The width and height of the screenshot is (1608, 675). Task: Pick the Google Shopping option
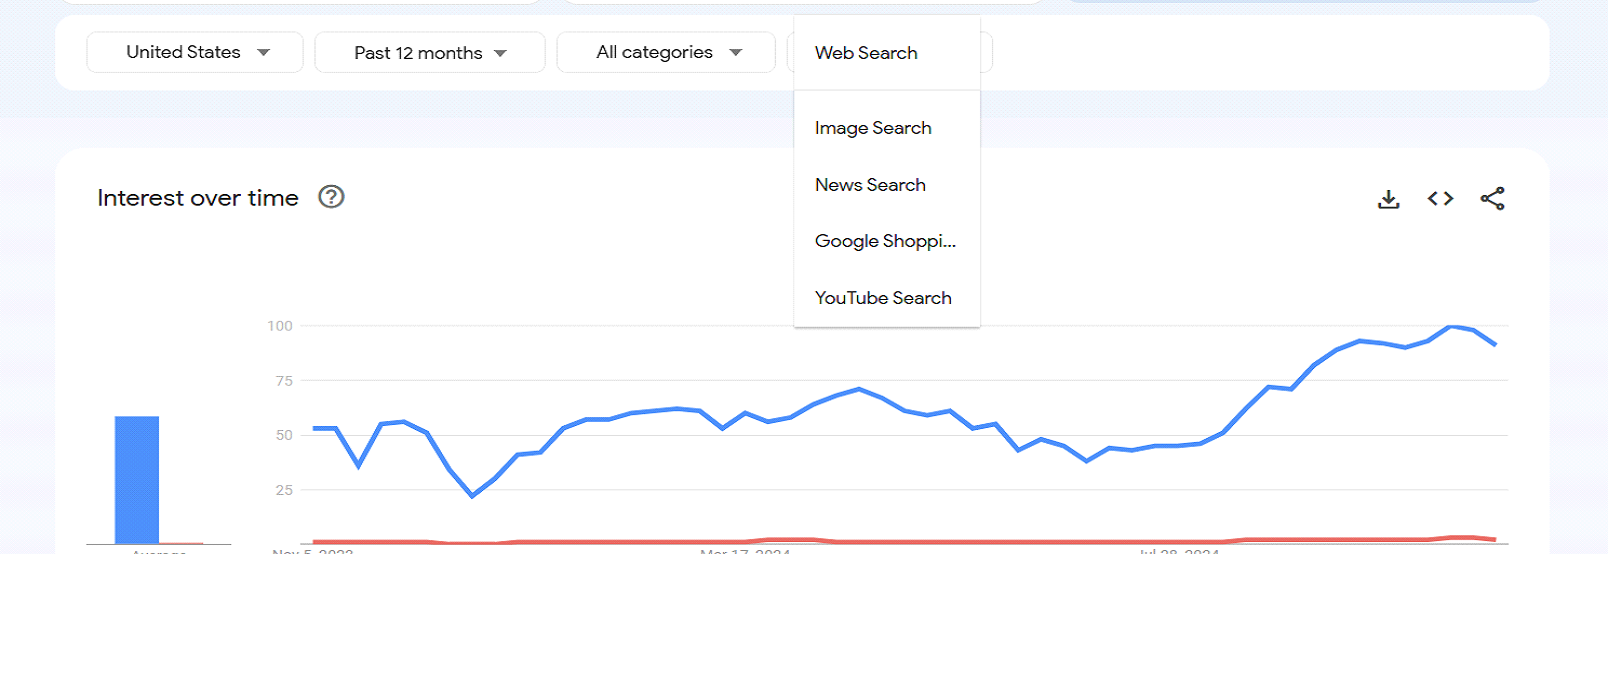click(x=887, y=241)
